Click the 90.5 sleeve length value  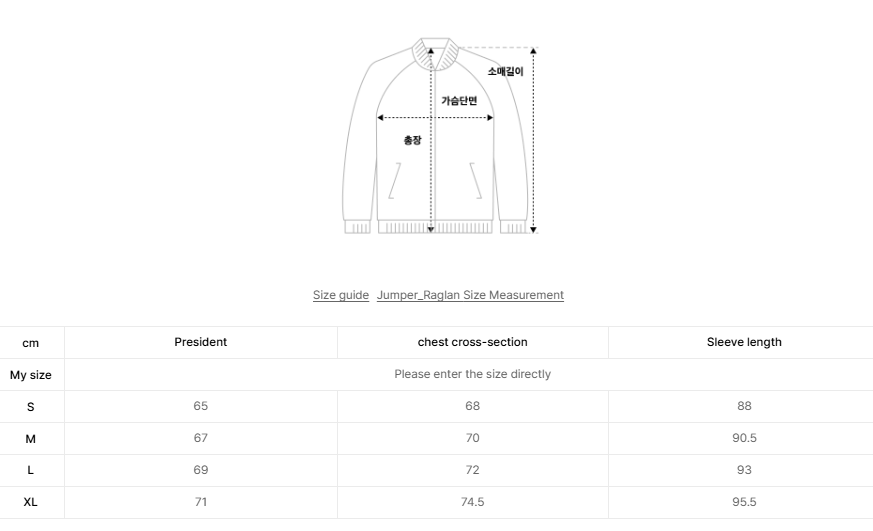click(x=744, y=438)
